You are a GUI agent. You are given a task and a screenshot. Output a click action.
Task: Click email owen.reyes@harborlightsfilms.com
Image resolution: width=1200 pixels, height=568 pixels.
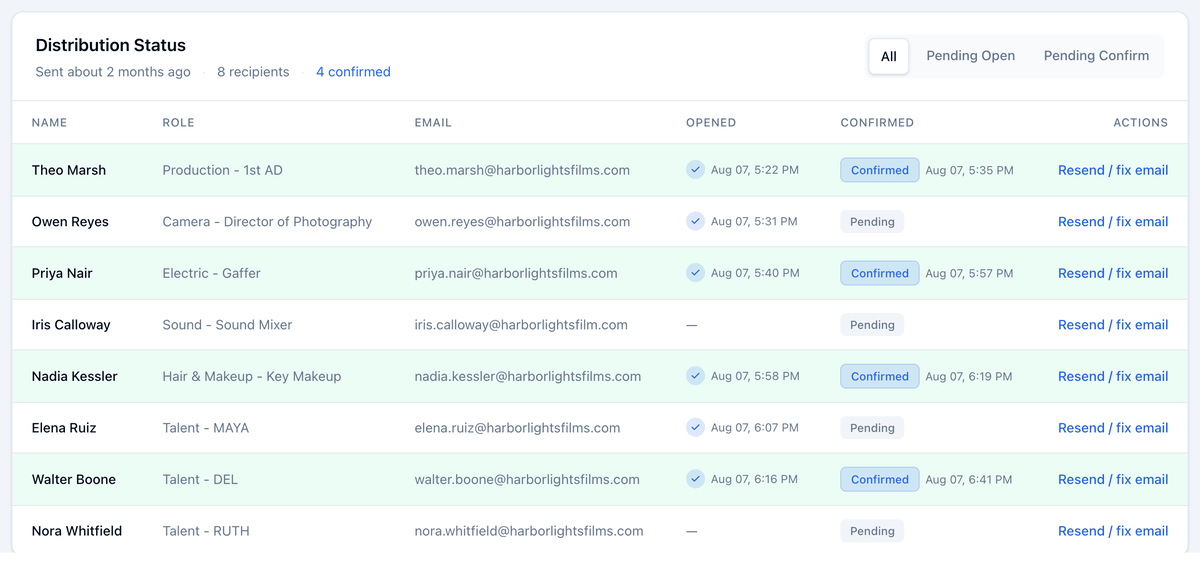pos(522,221)
